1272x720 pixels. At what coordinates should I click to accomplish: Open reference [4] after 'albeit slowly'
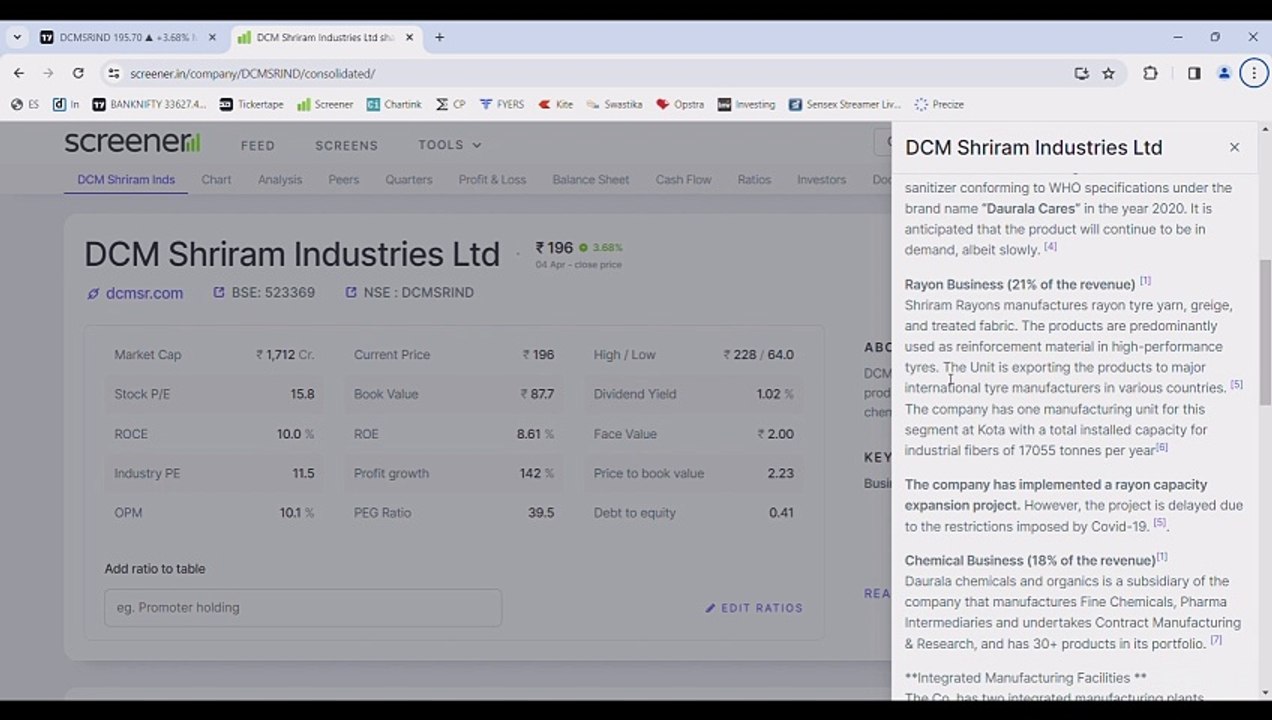(x=1050, y=246)
